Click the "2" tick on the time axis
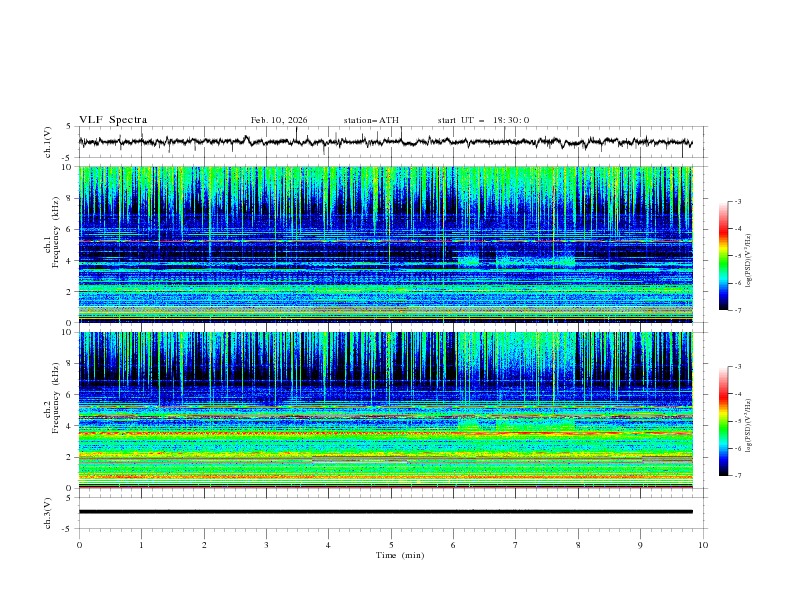The width and height of the screenshot is (792, 612). [x=204, y=545]
